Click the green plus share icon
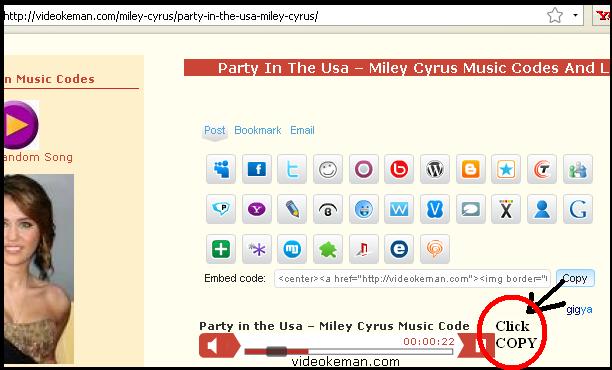The height and width of the screenshot is (370, 612). pyautogui.click(x=221, y=249)
